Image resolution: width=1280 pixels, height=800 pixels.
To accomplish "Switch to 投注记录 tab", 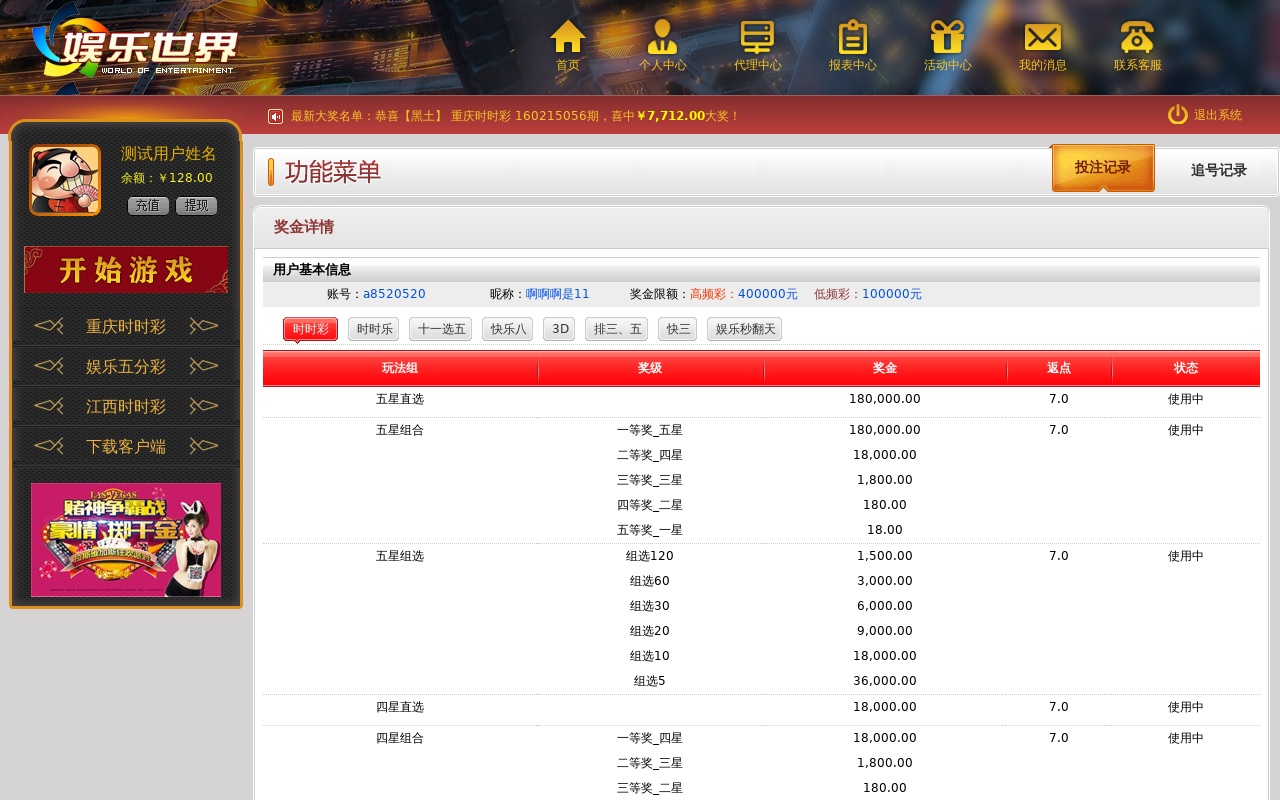I will tap(1103, 168).
